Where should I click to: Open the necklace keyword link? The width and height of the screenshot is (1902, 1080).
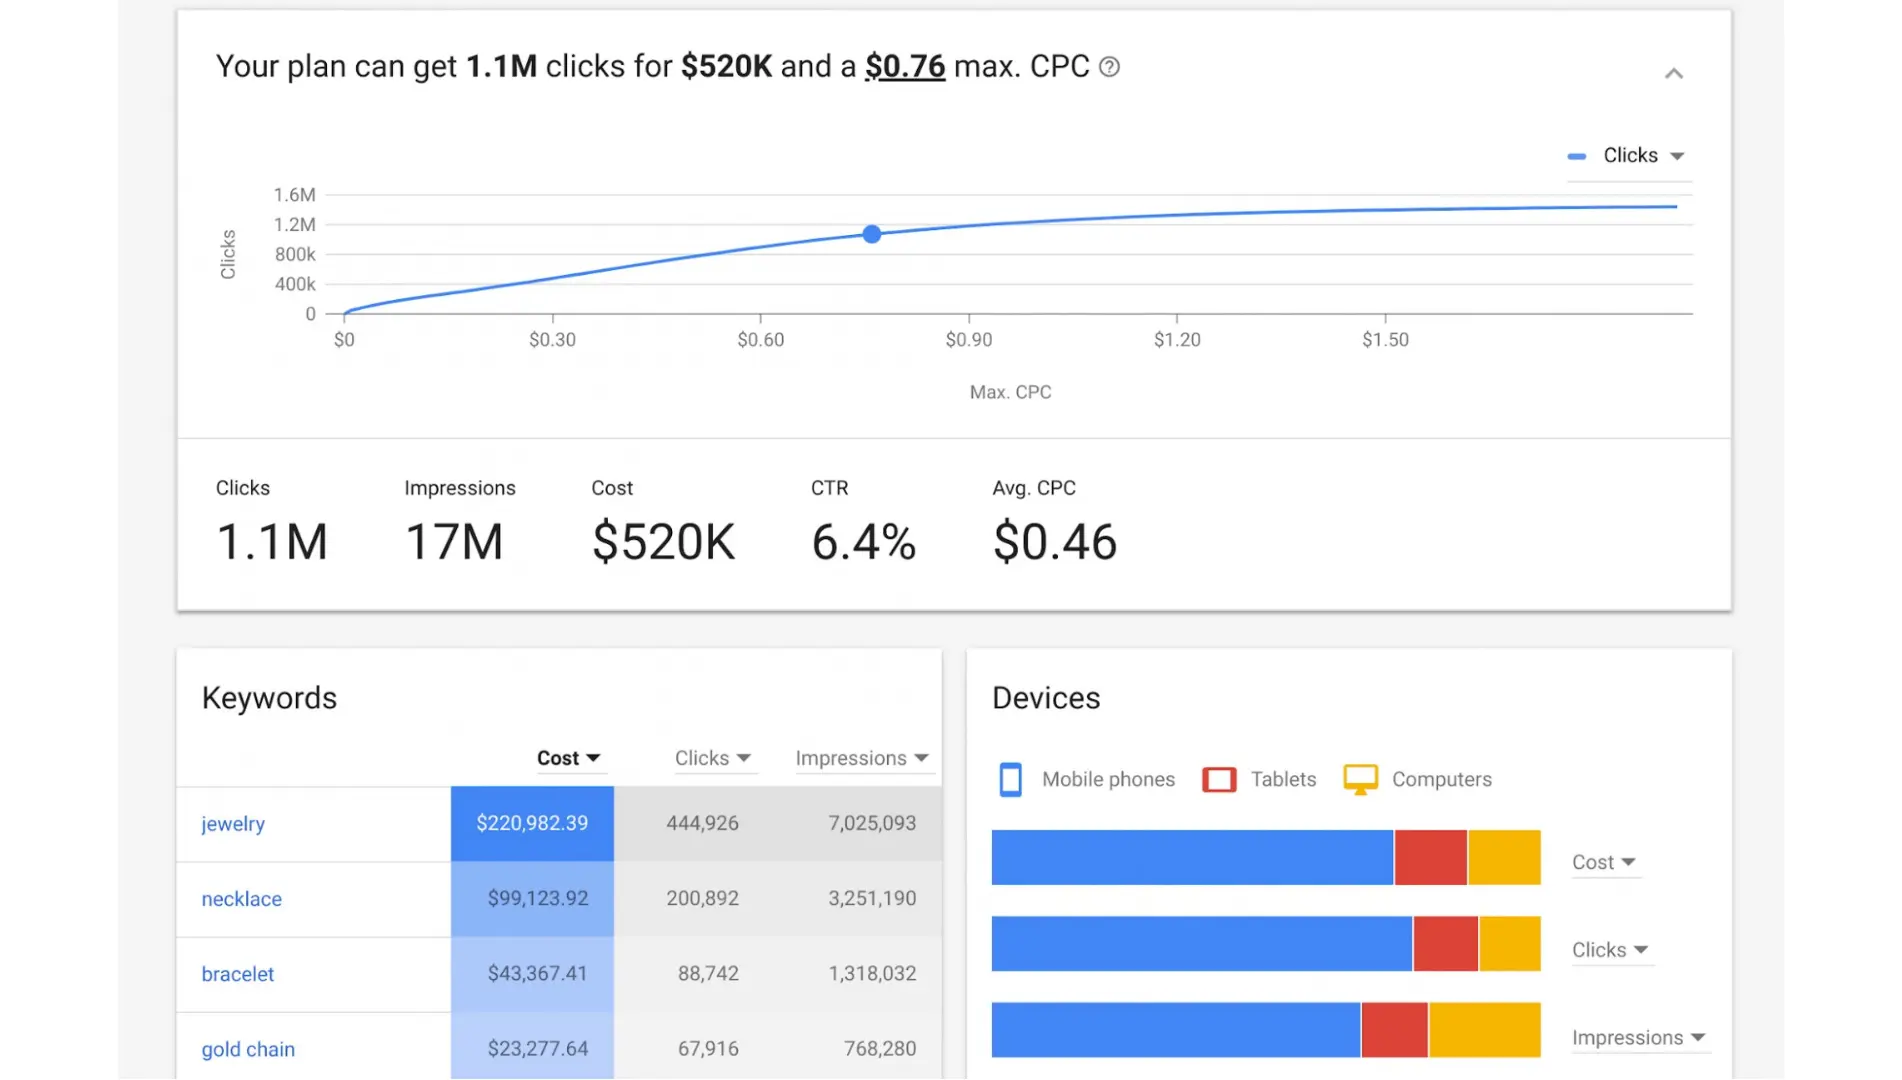coord(241,899)
